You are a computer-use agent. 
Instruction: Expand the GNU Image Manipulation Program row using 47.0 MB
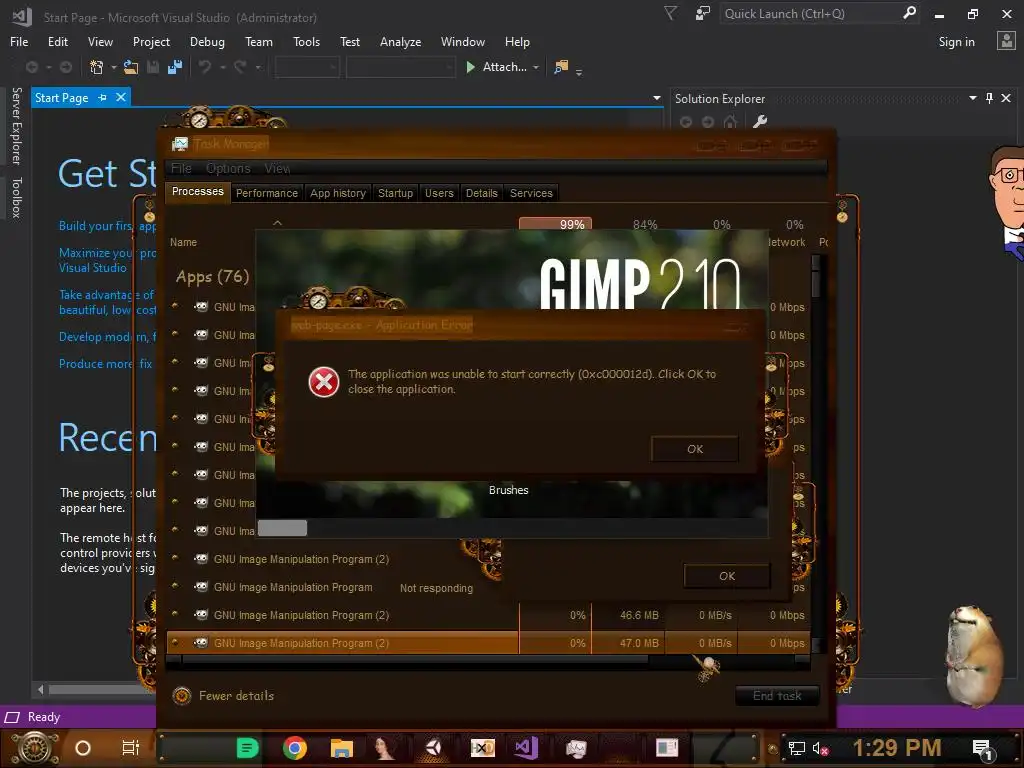[x=175, y=642]
